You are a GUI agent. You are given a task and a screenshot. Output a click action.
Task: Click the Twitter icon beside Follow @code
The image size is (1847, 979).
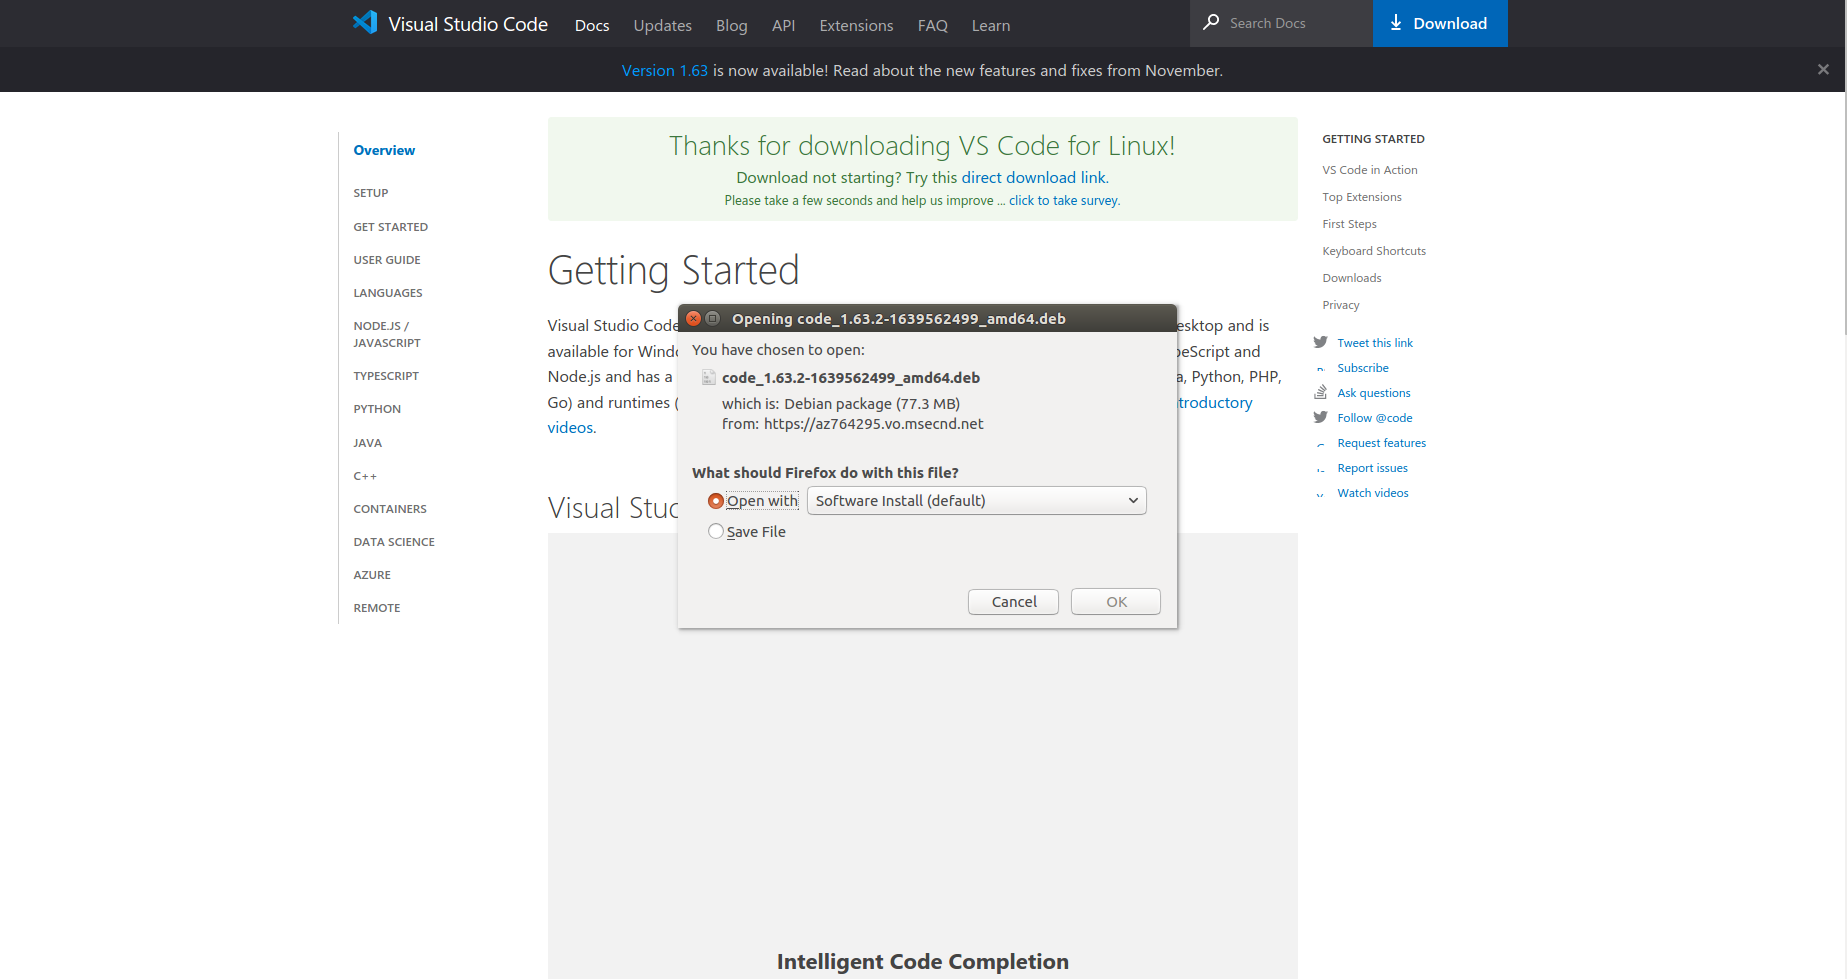point(1320,417)
